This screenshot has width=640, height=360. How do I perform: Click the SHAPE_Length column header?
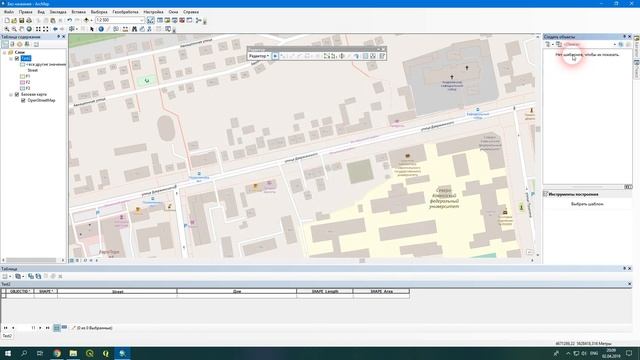(x=325, y=291)
